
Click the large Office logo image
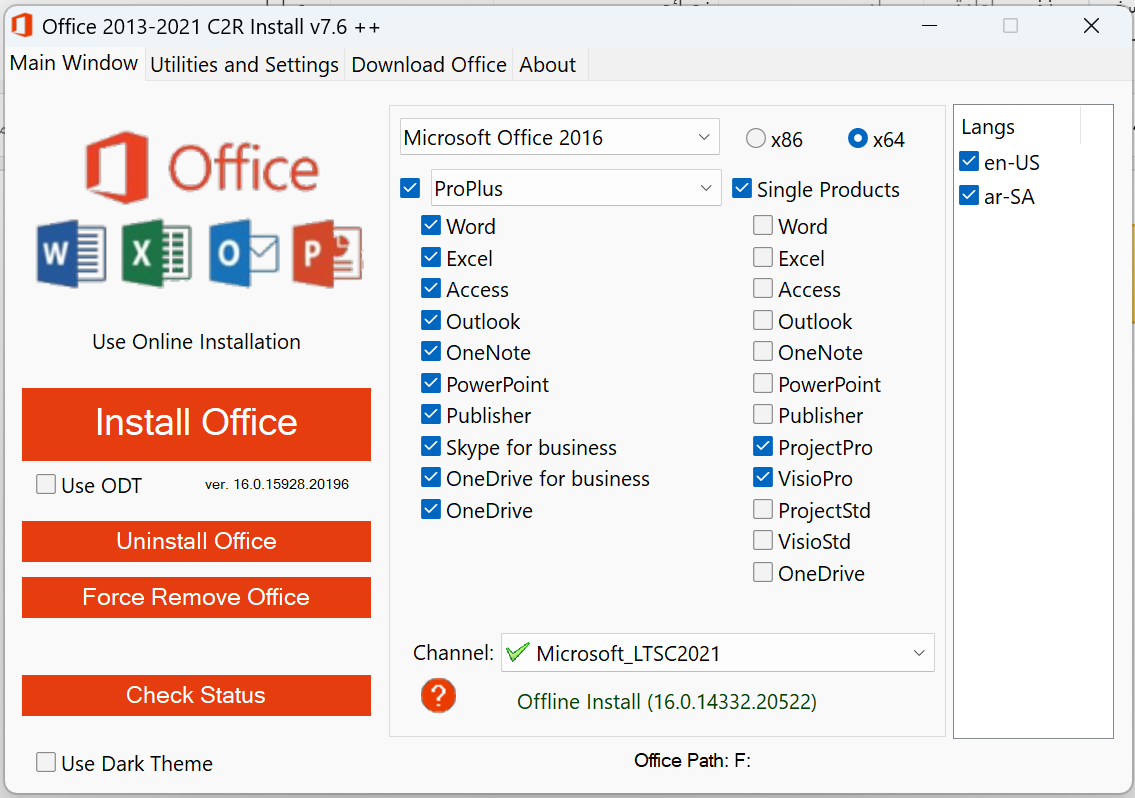click(202, 167)
